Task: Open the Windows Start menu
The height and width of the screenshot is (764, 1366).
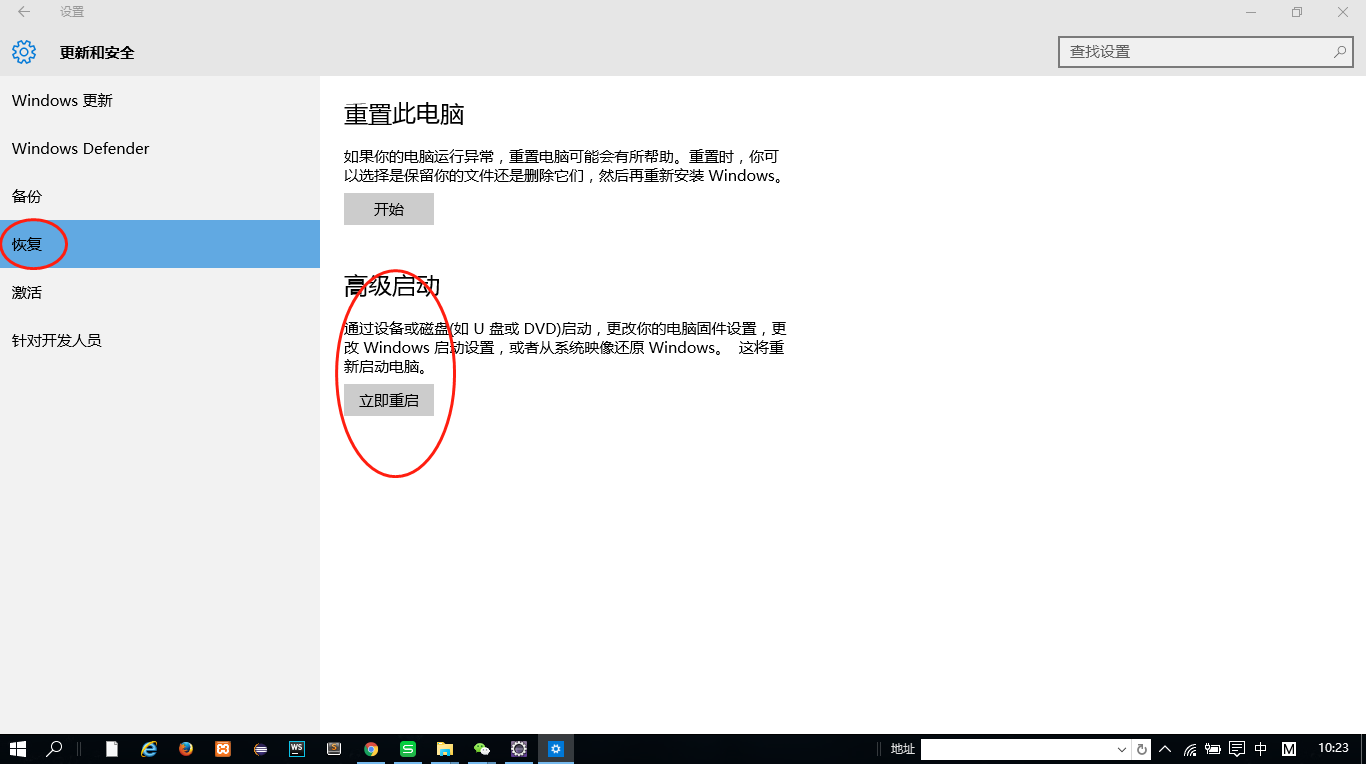Action: tap(18, 748)
